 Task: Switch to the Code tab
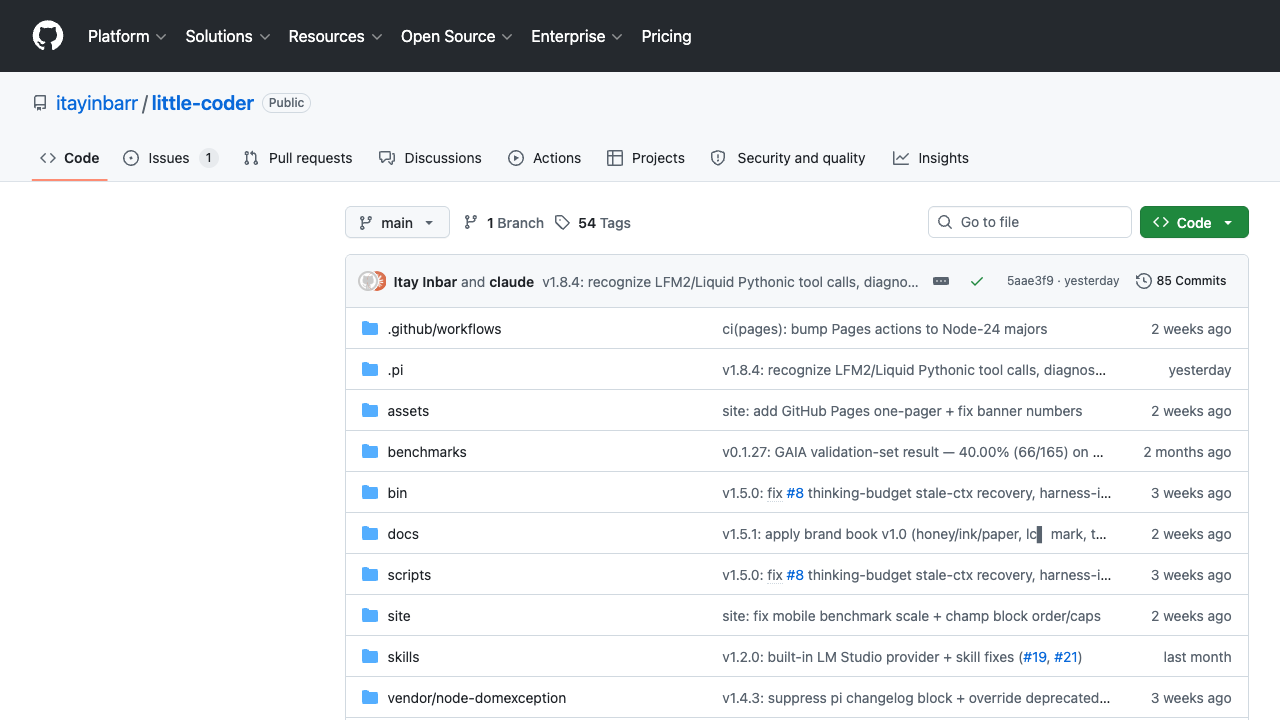tap(70, 158)
